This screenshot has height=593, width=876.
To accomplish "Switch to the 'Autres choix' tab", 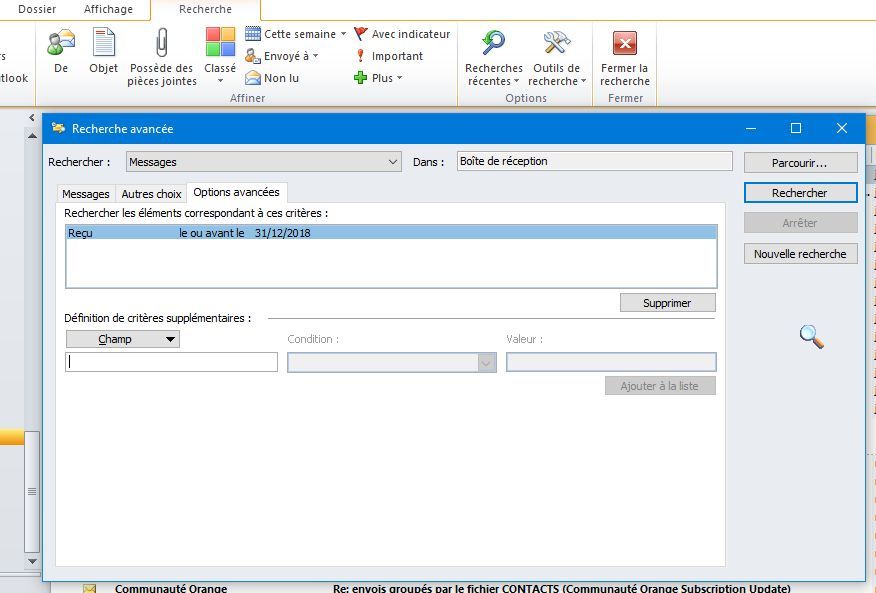I will pos(151,194).
